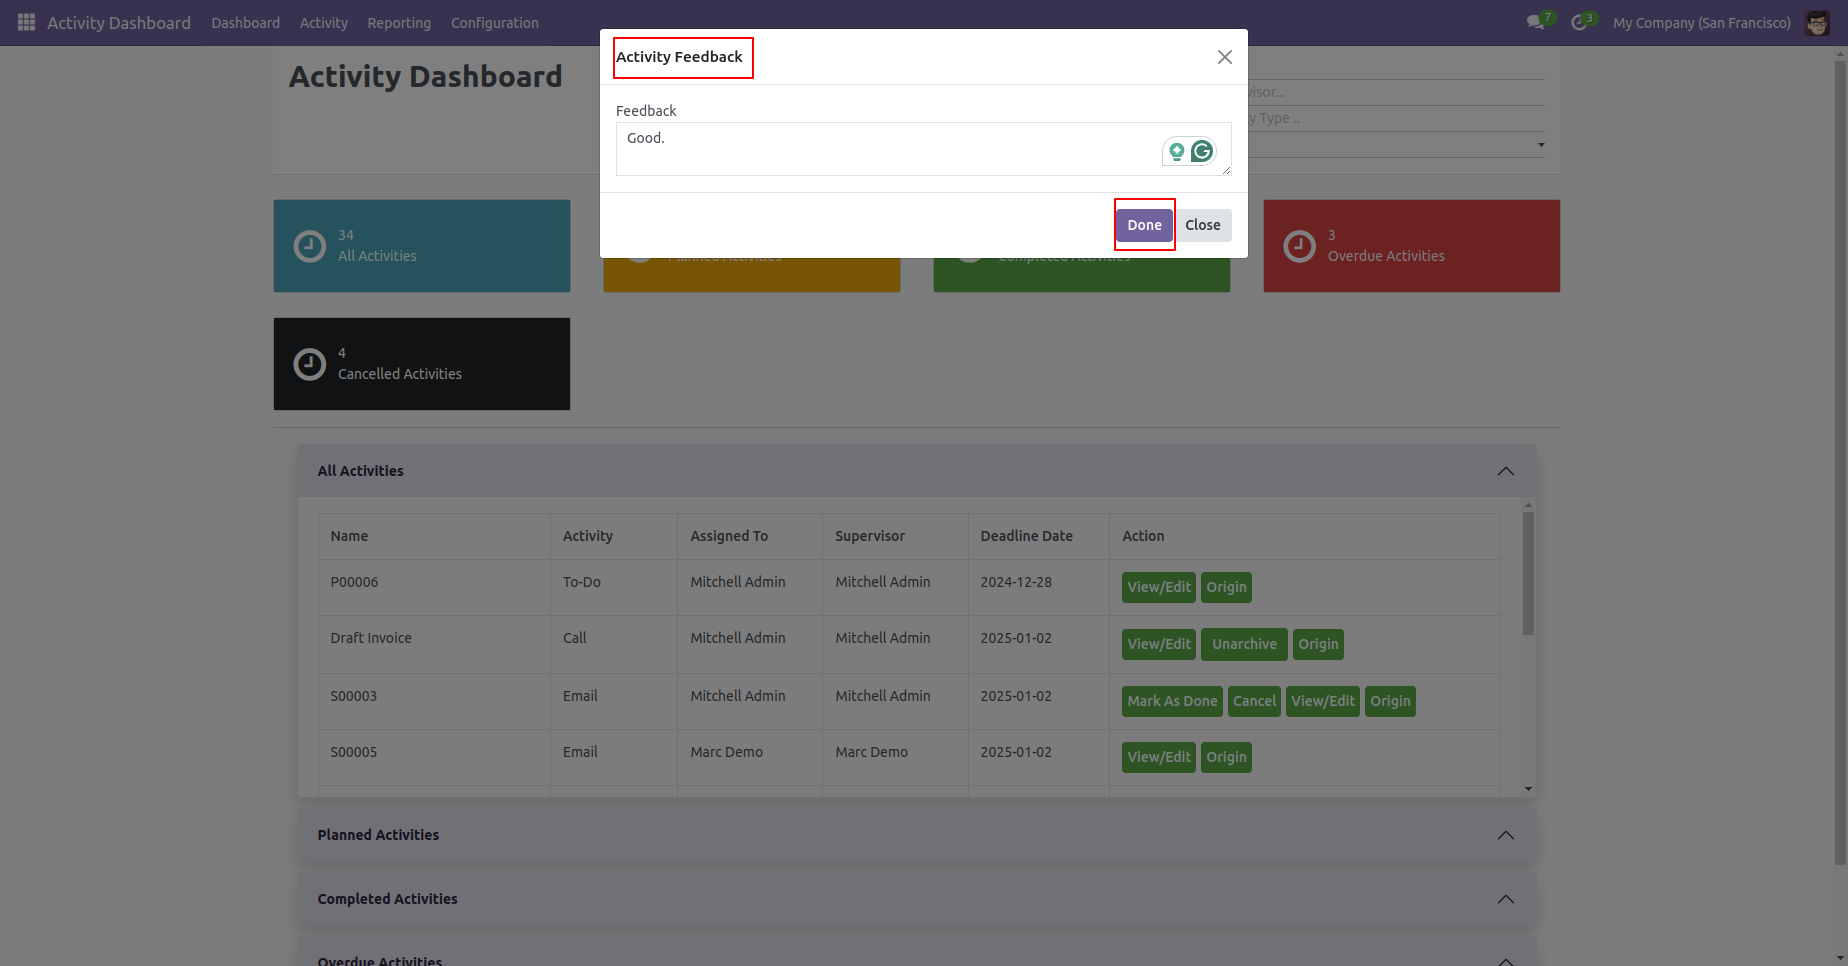Click View/Edit for P00006
Screen dimensions: 1848x966
tap(1159, 587)
